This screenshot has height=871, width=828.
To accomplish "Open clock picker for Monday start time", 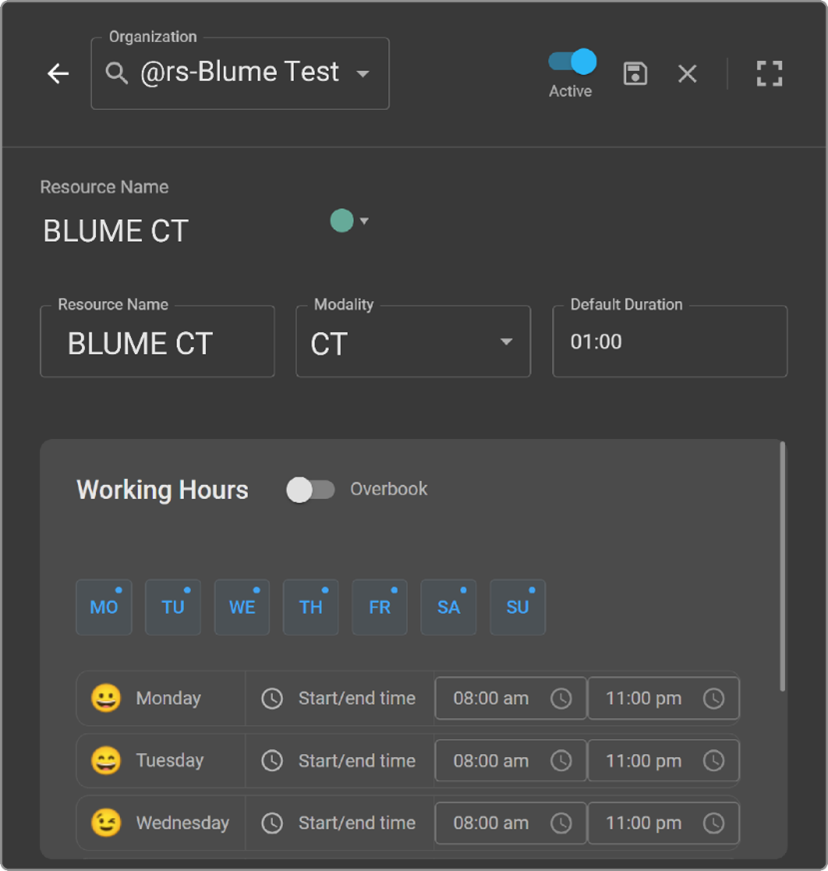I will click(x=561, y=699).
